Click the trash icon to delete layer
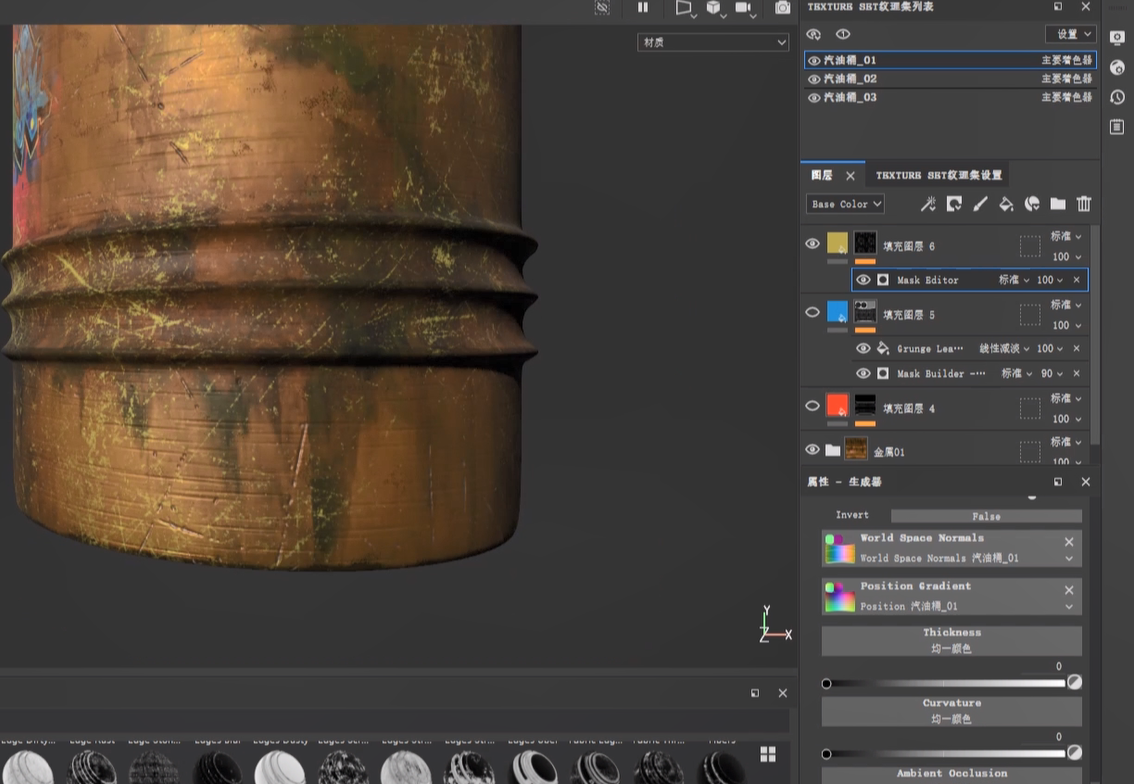 click(1084, 204)
